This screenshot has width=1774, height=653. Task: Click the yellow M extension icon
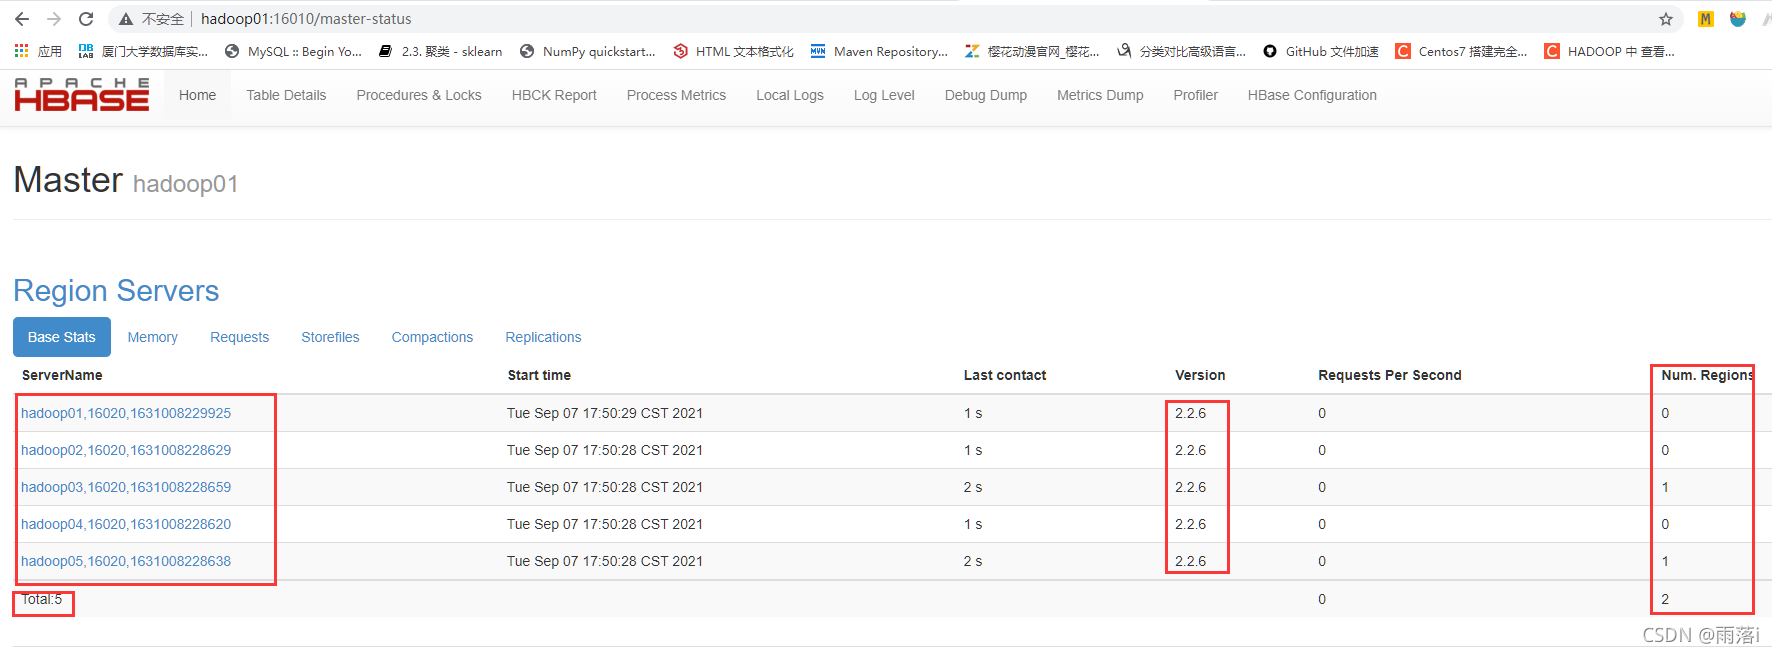click(x=1706, y=19)
